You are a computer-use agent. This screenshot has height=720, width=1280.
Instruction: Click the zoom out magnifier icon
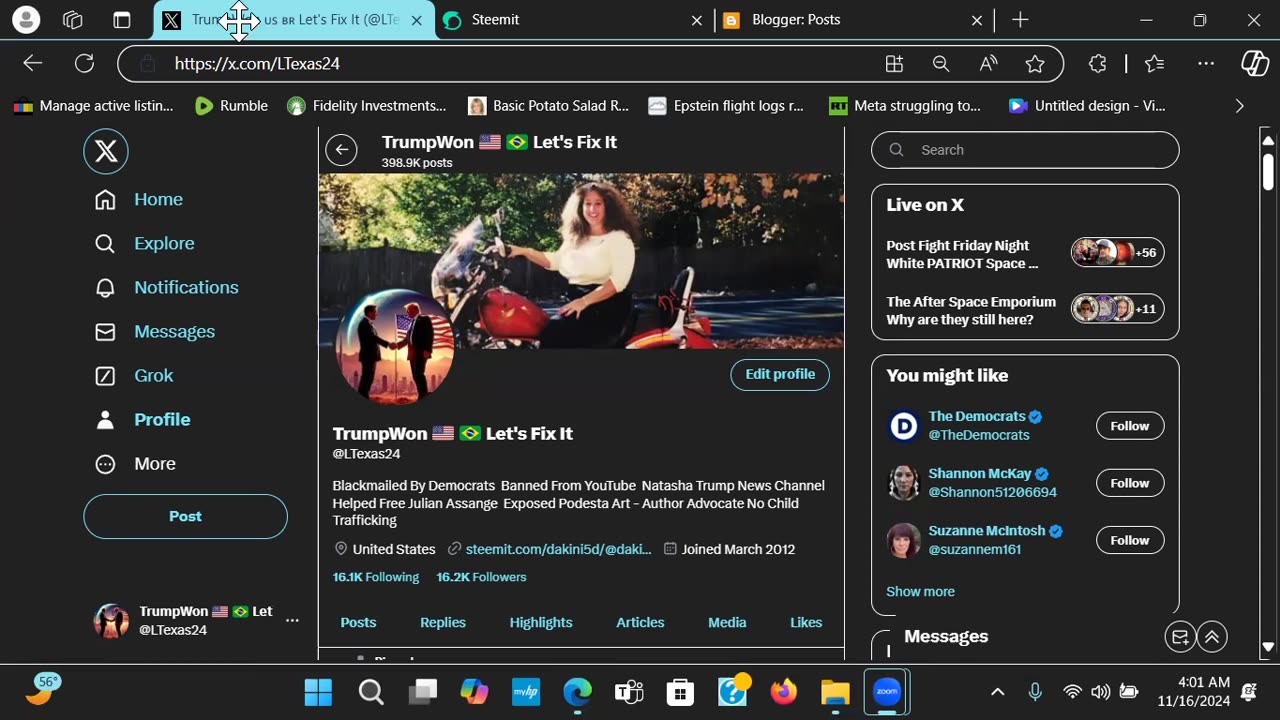[x=940, y=63]
